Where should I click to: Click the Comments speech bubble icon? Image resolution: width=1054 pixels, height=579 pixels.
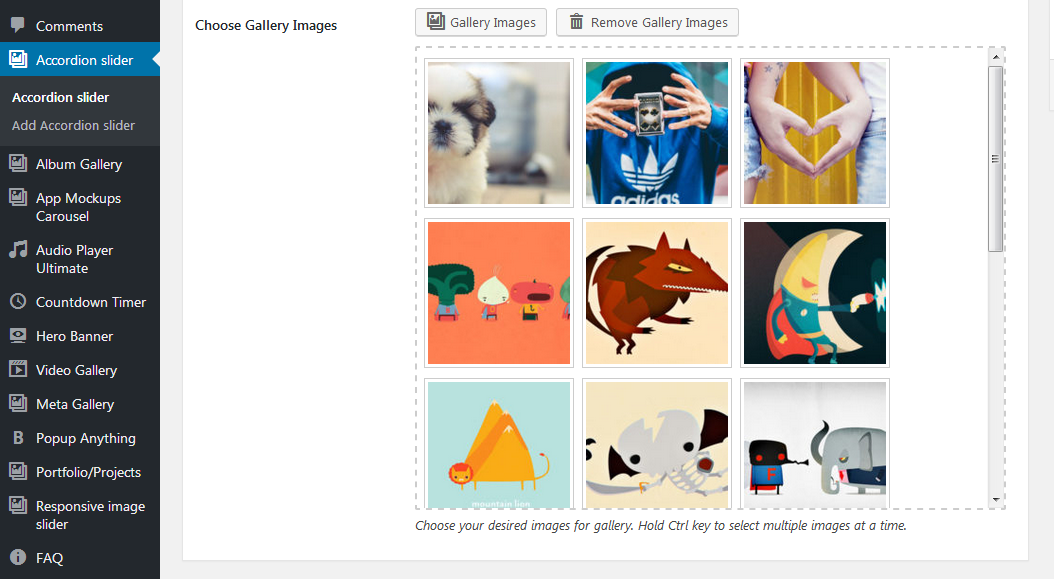tap(18, 26)
